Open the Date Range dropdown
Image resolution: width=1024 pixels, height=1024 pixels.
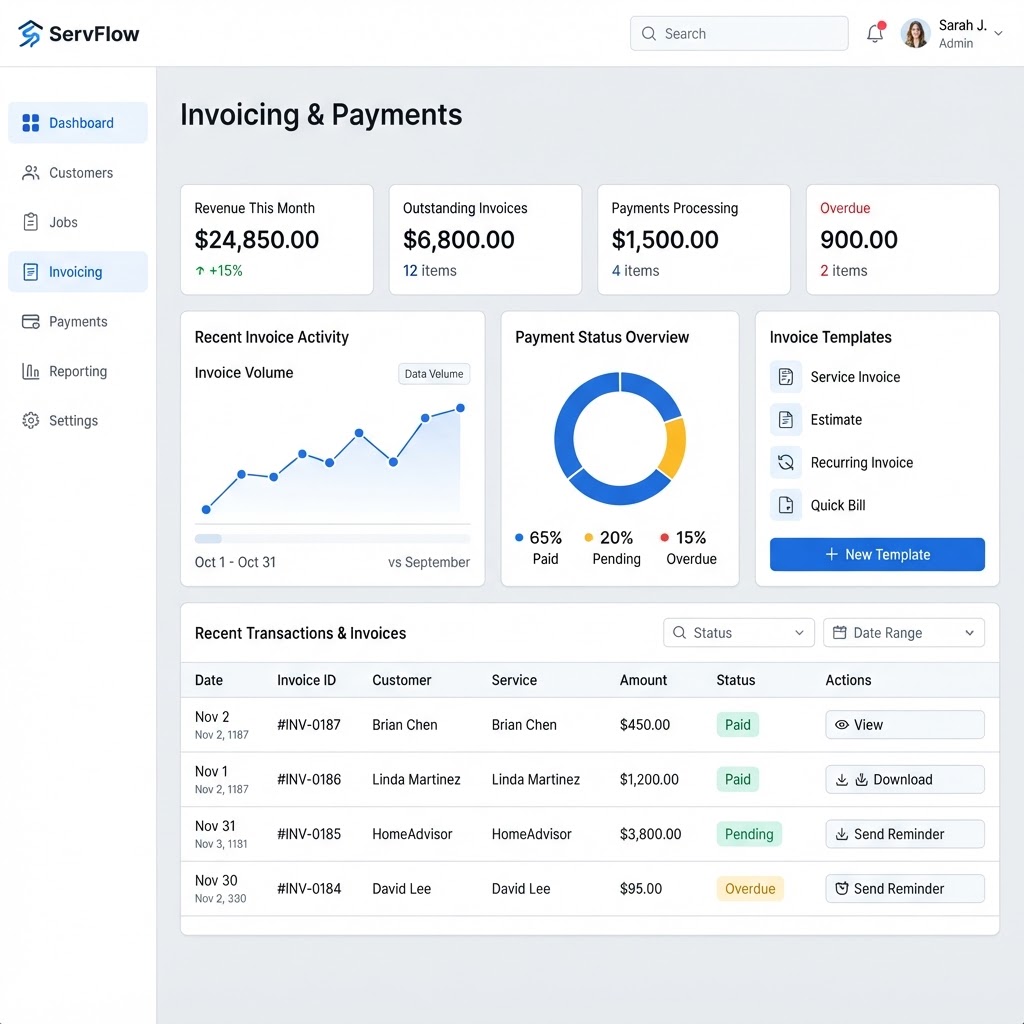904,632
